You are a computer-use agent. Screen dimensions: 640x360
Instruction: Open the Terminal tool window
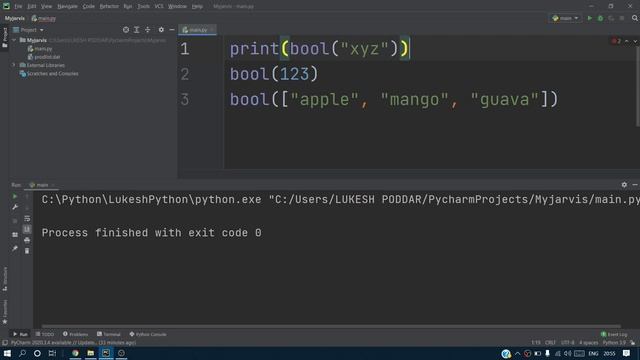pos(109,334)
